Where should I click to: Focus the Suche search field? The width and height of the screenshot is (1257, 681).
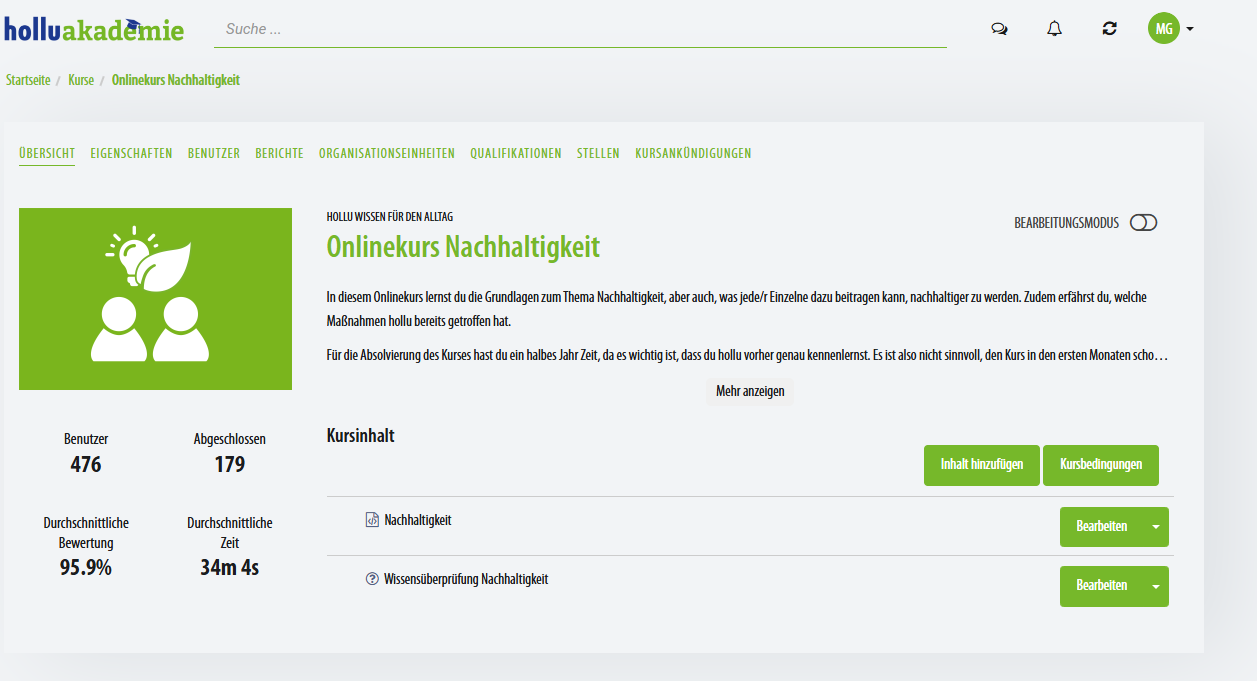[x=580, y=30]
